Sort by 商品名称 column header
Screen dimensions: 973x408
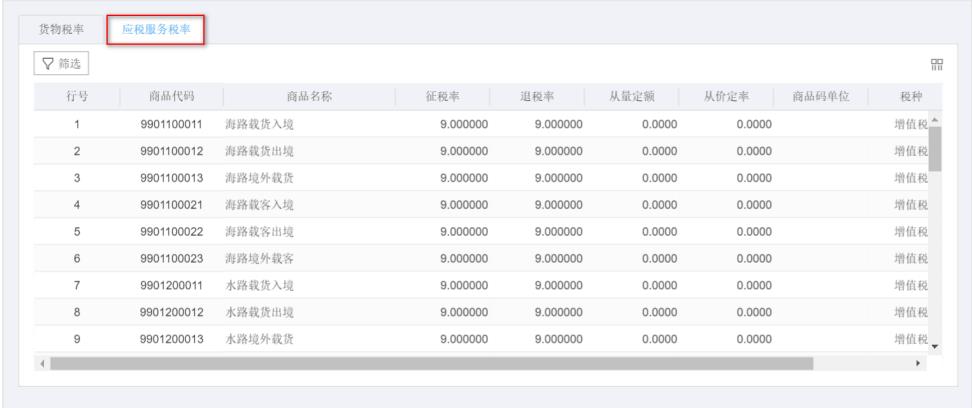[x=308, y=96]
